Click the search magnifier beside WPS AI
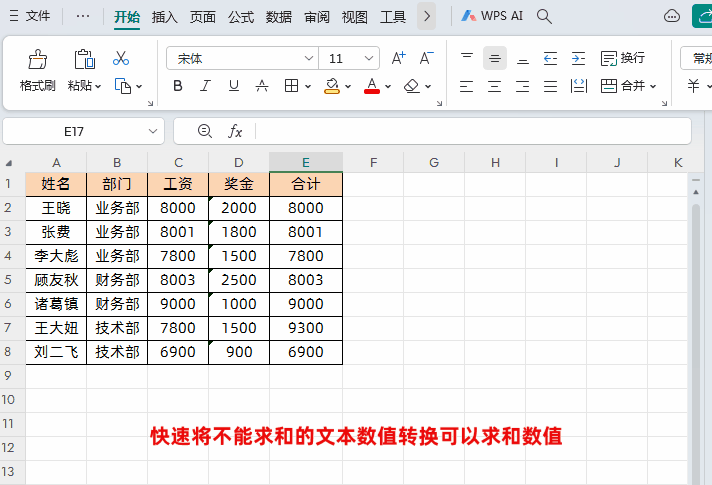Screen dimensions: 712x485 point(544,16)
